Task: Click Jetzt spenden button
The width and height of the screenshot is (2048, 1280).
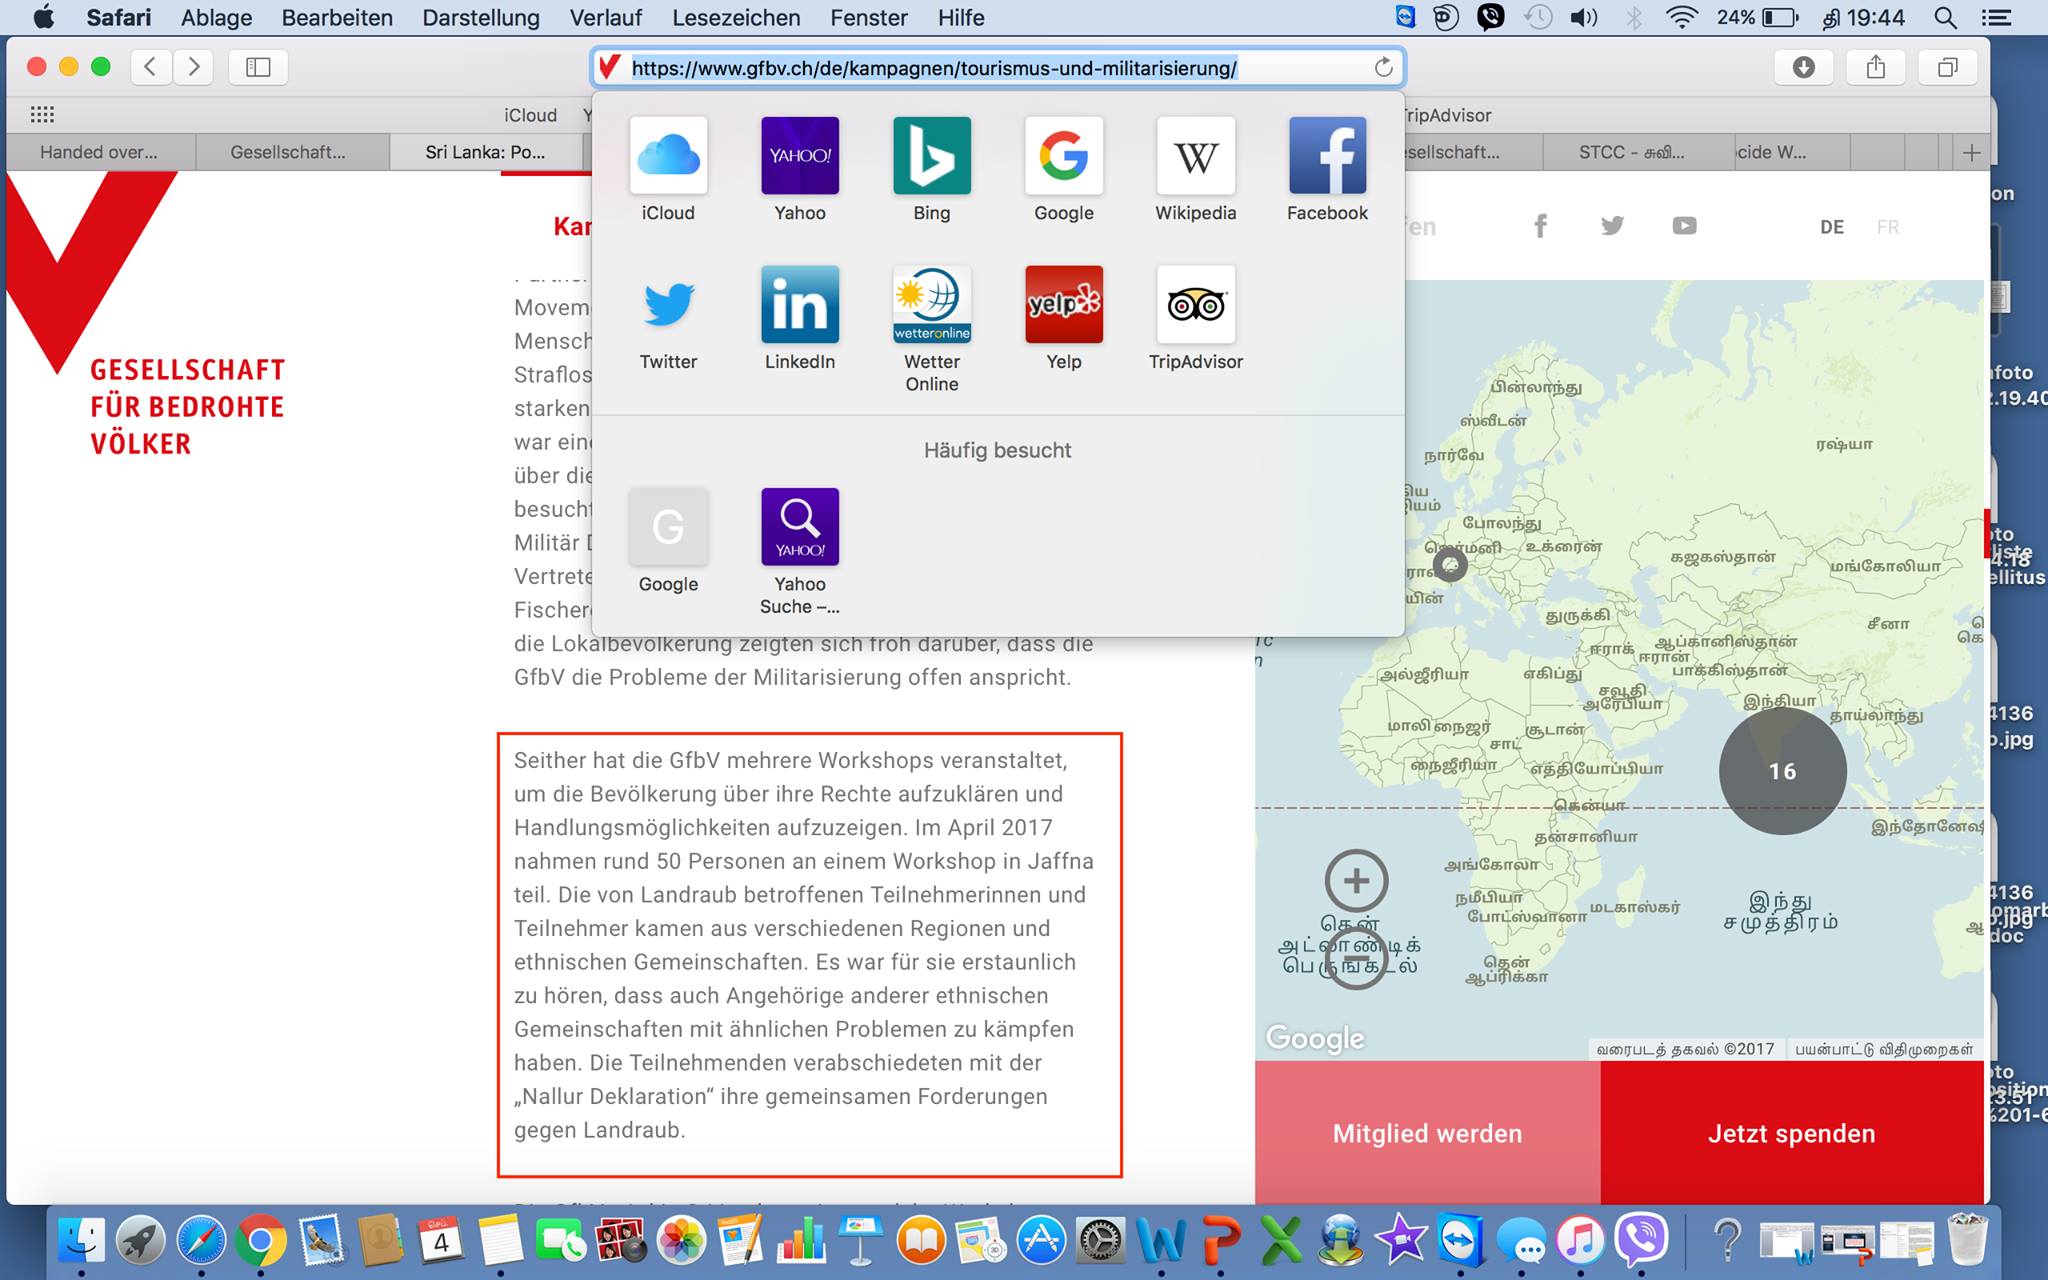Action: click(x=1792, y=1133)
